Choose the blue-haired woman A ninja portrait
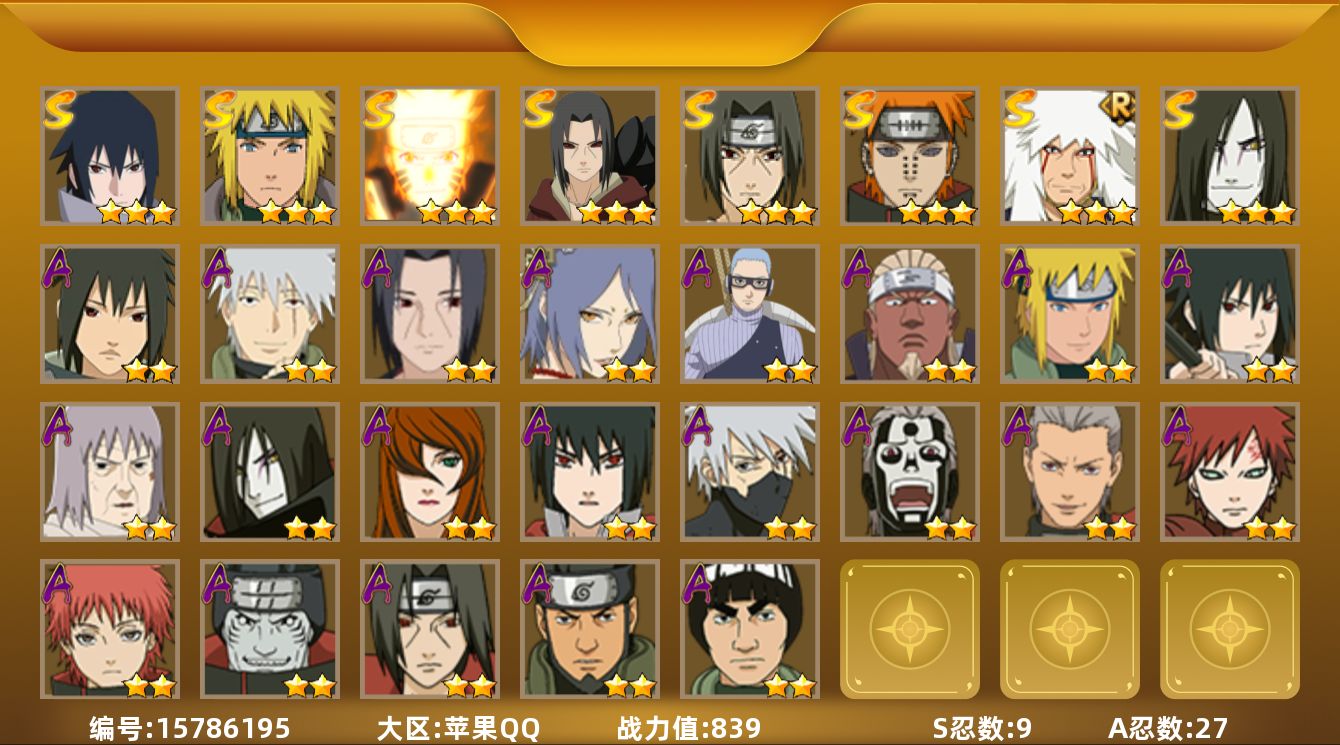Image resolution: width=1340 pixels, height=745 pixels. click(590, 314)
